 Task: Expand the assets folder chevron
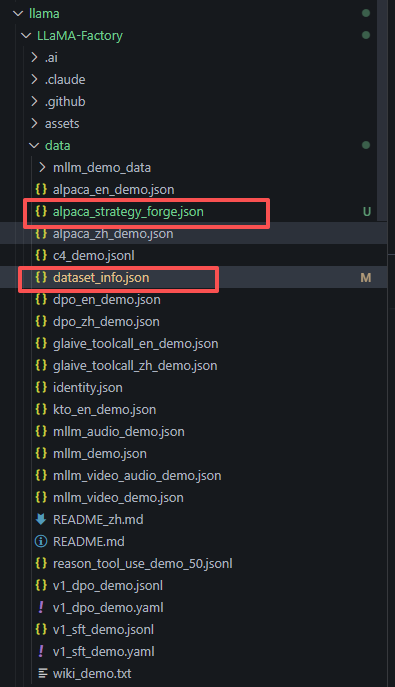coord(34,124)
